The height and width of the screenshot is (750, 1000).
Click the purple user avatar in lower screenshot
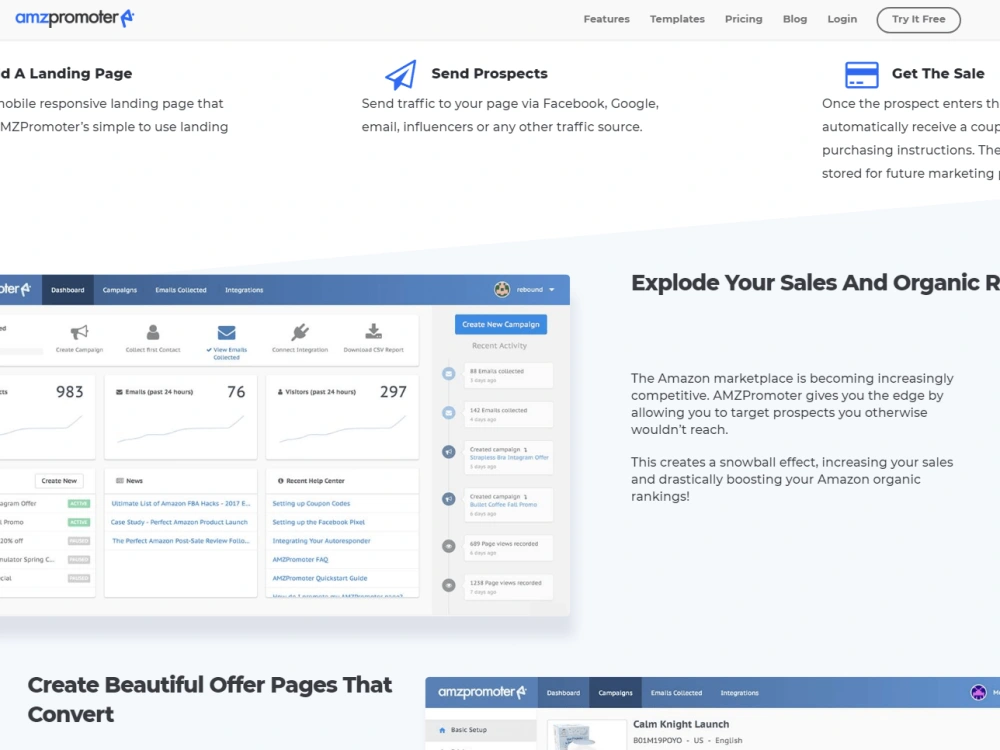[x=978, y=692]
